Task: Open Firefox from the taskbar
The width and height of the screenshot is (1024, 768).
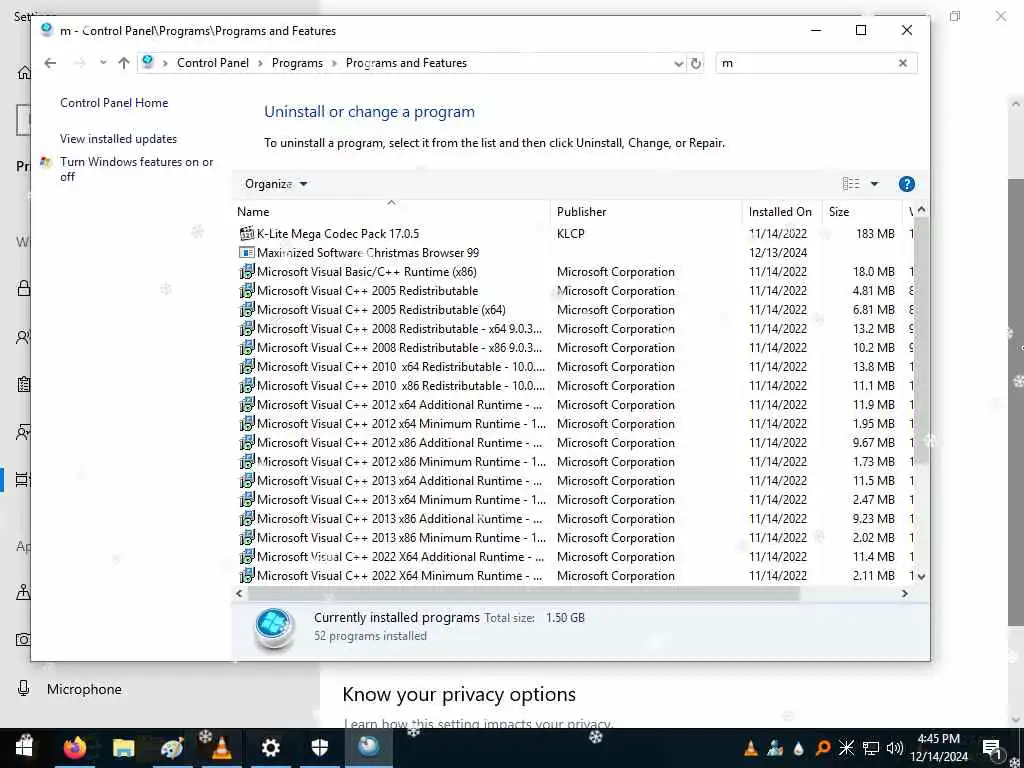Action: click(x=75, y=748)
